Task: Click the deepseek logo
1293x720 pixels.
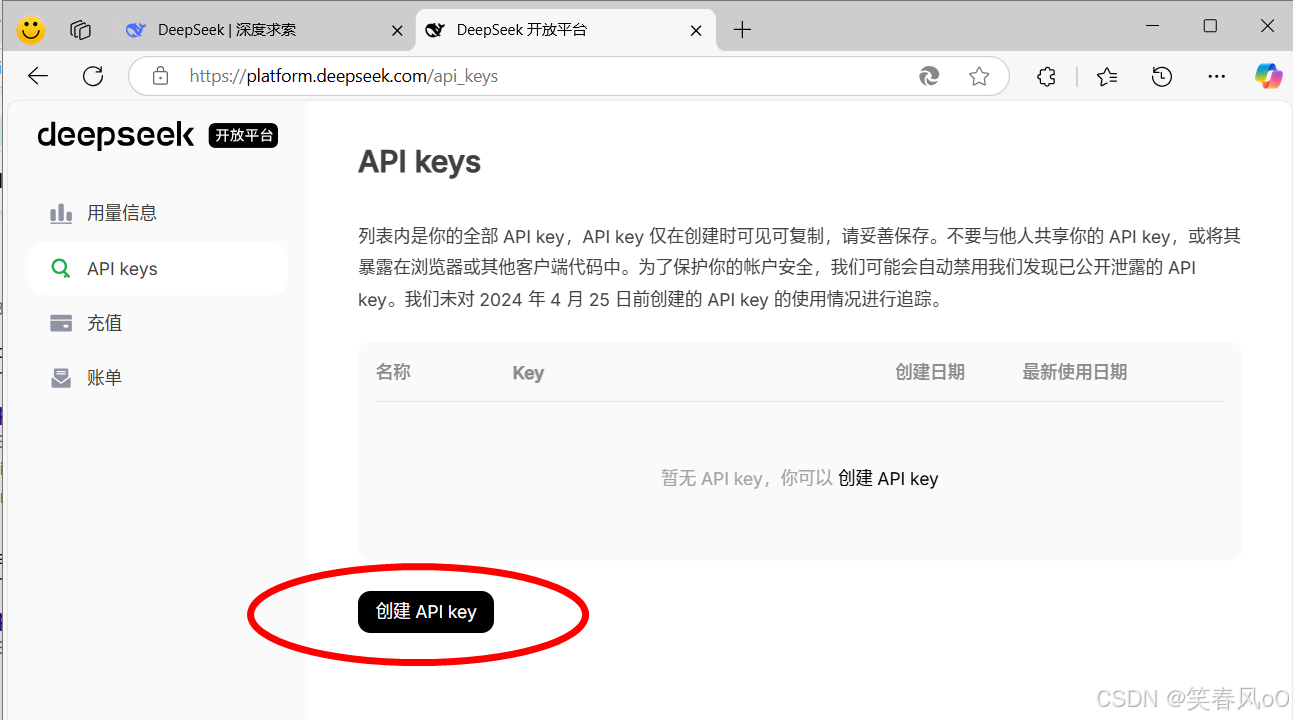Action: 116,135
